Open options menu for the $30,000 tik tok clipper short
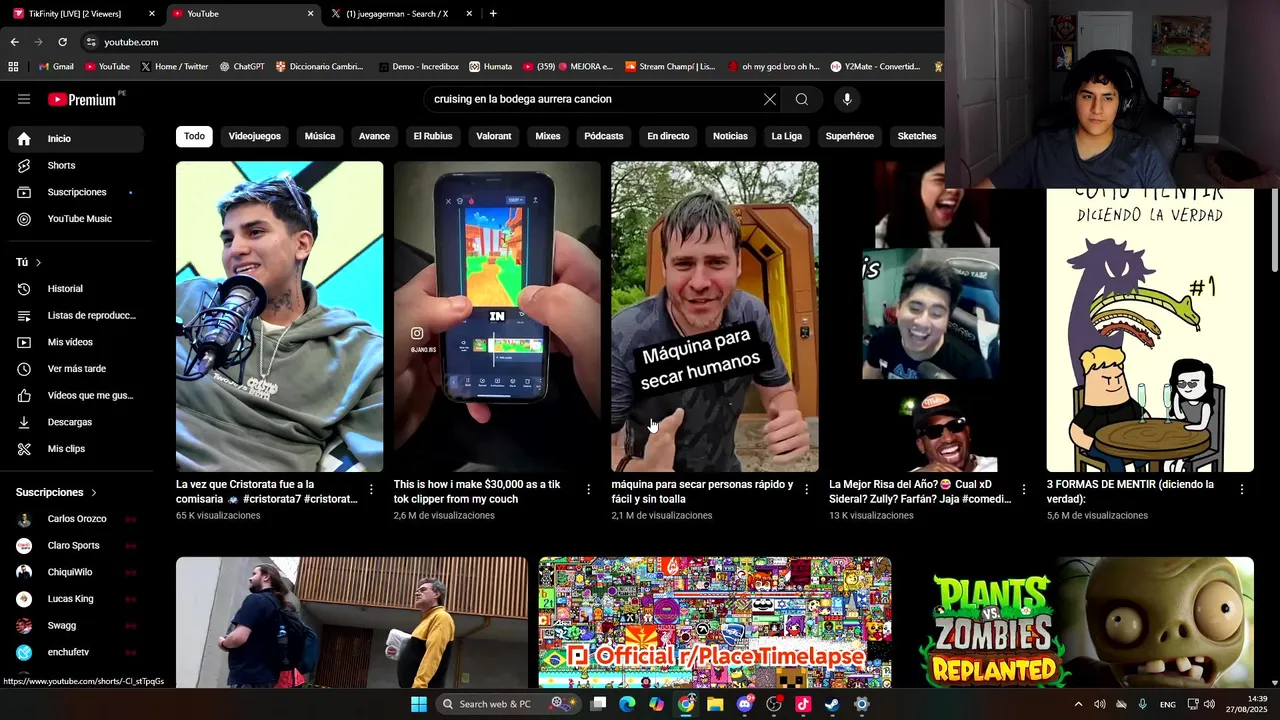This screenshot has width=1280, height=720. click(x=589, y=490)
